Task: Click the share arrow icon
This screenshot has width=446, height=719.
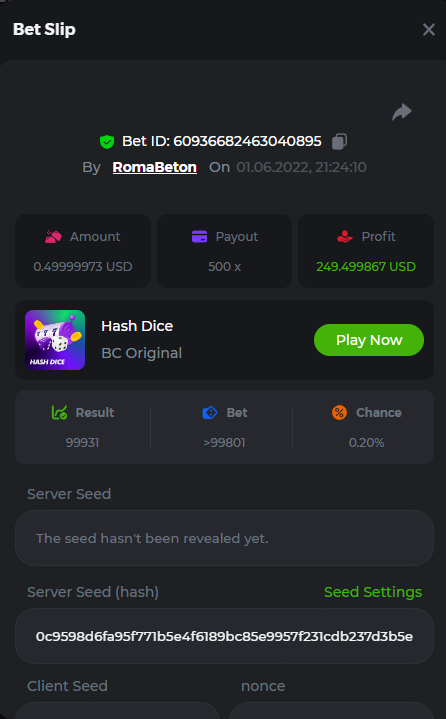Action: [x=402, y=112]
